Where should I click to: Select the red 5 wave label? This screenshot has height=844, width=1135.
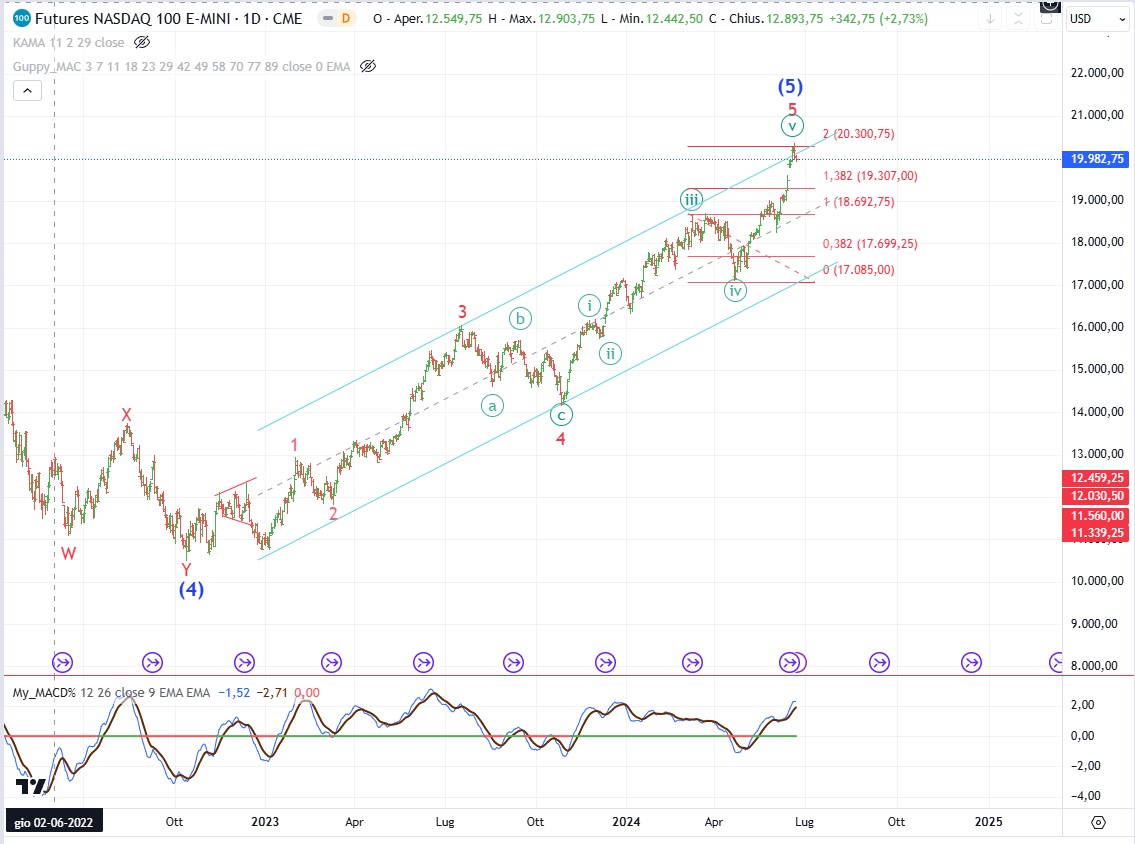click(793, 109)
